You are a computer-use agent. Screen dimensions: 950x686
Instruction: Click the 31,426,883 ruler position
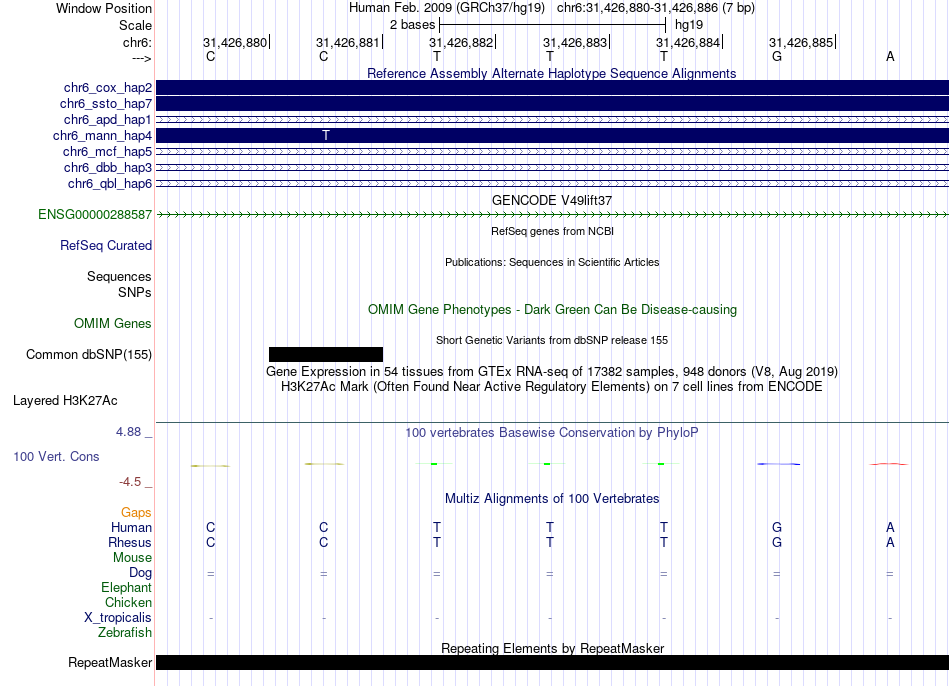coord(575,42)
